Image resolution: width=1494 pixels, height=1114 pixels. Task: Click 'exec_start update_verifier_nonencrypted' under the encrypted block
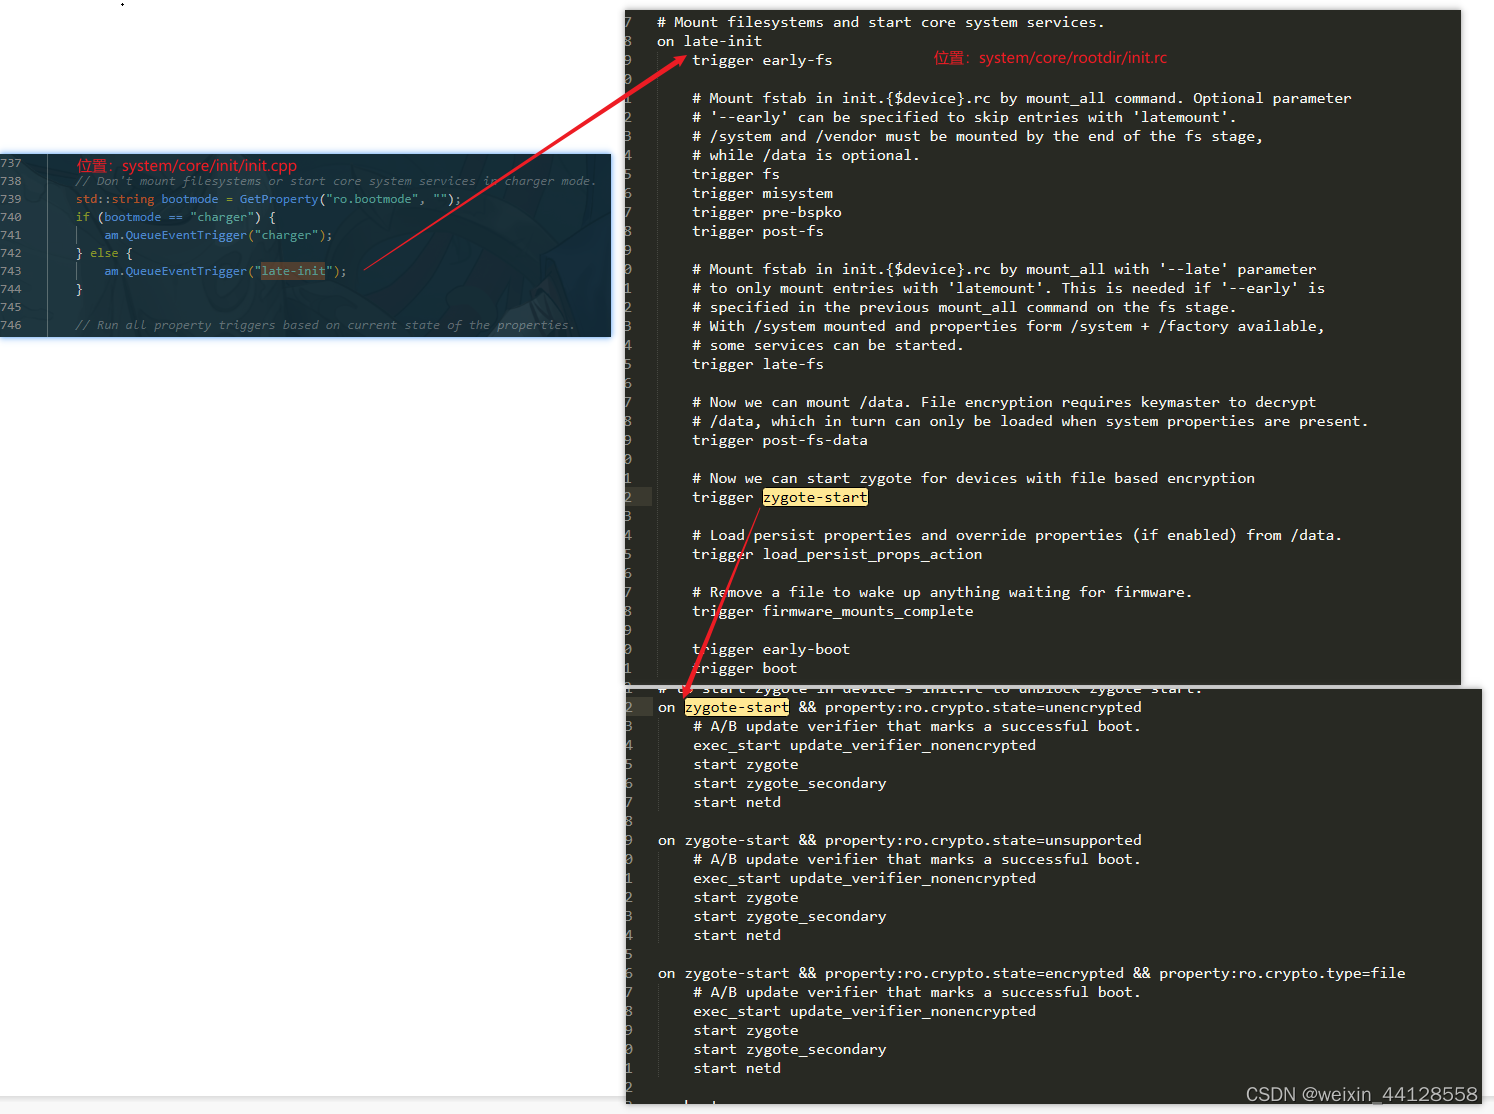[x=865, y=1011]
